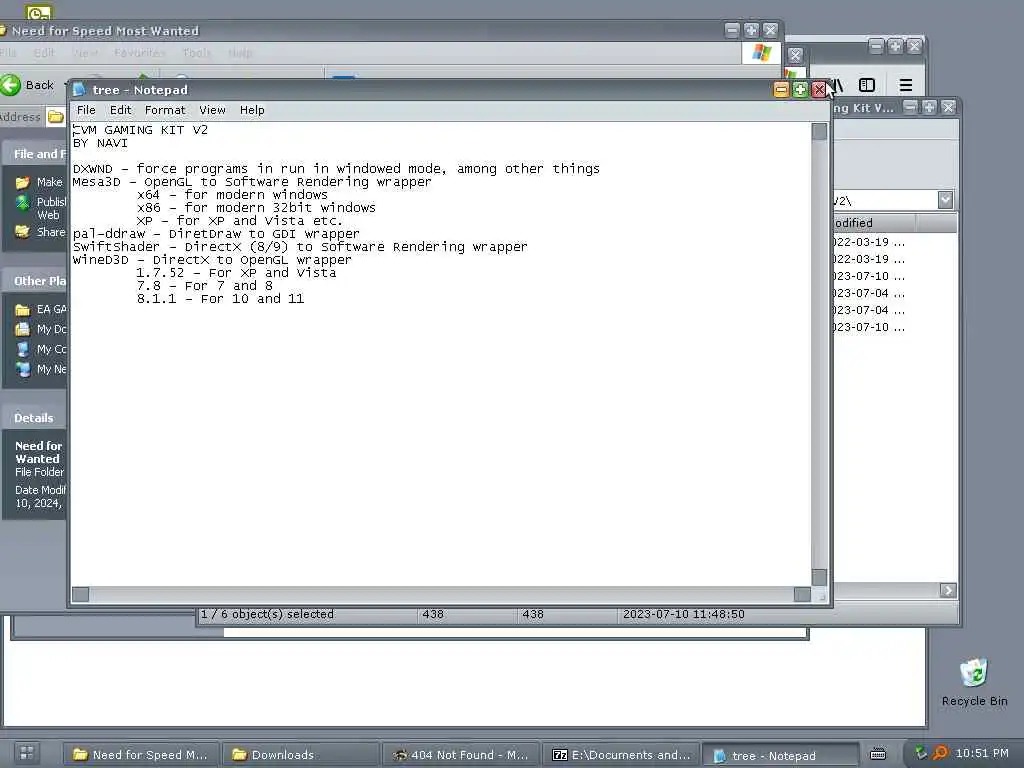This screenshot has width=1024, height=768.
Task: Click the Notepad horizontal scrollbar left arrow
Action: pyautogui.click(x=80, y=594)
